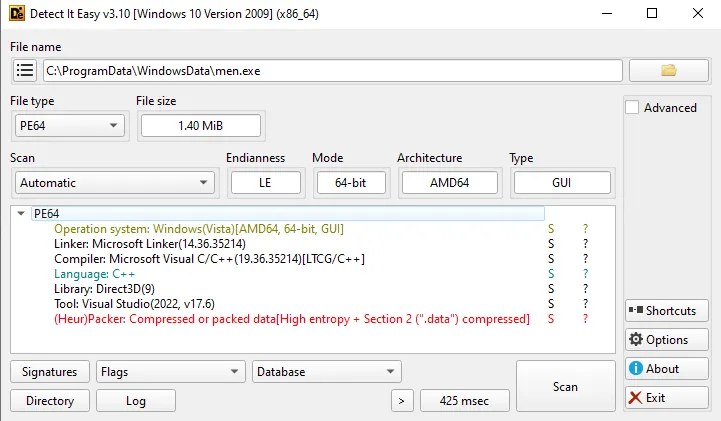Screen dimensions: 721x421
Task: Click the 64-bit mode button
Action: [351, 182]
